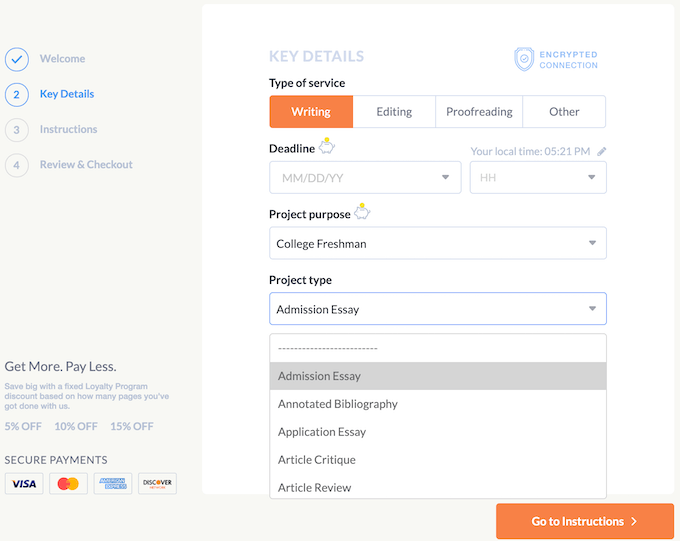This screenshot has height=541, width=680.
Task: Click the Encrypted Connection shield icon
Action: click(x=524, y=59)
